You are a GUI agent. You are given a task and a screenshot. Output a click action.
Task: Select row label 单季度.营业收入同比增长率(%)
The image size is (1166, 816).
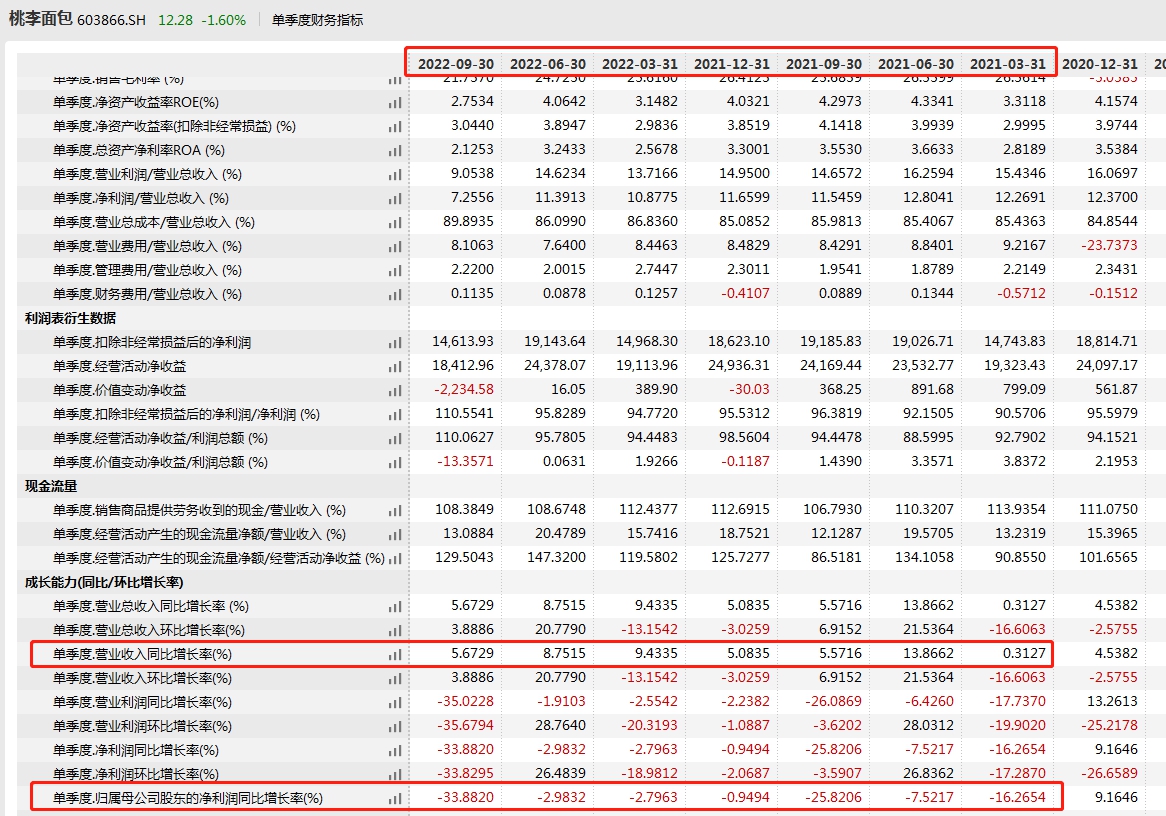pyautogui.click(x=142, y=655)
